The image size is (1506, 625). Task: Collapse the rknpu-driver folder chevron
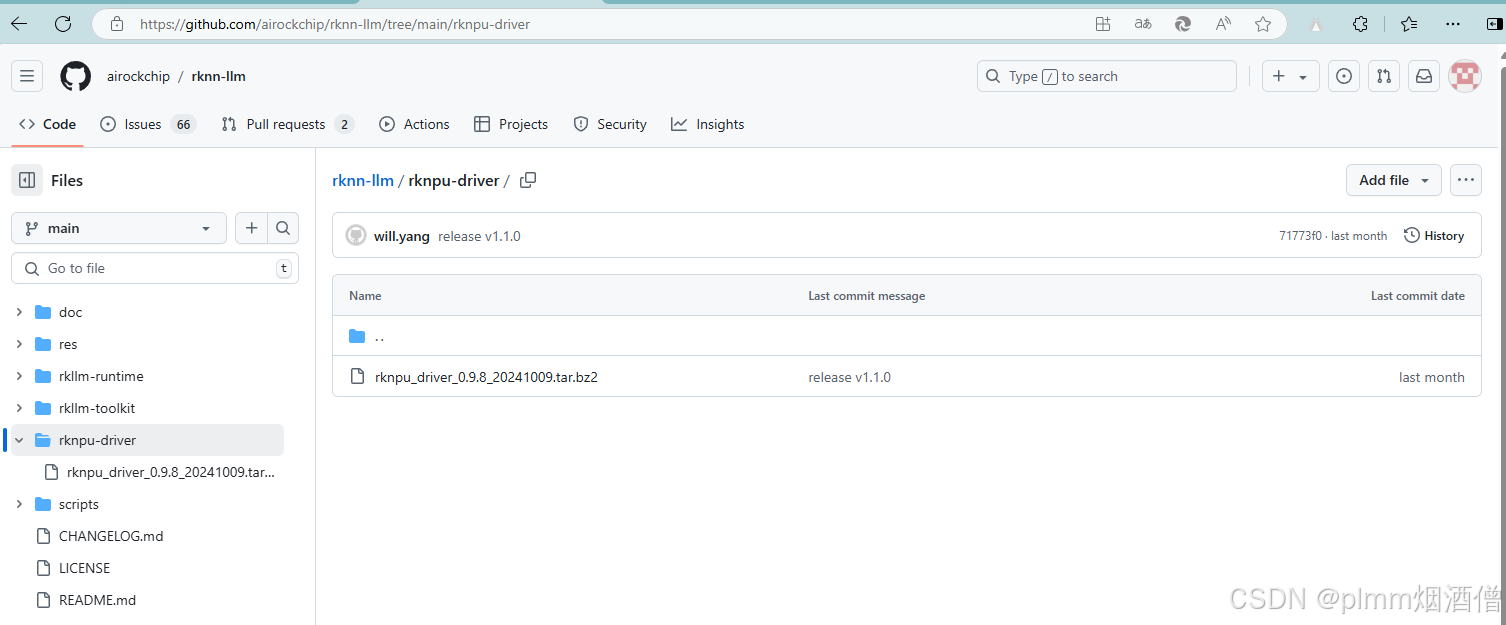(19, 440)
